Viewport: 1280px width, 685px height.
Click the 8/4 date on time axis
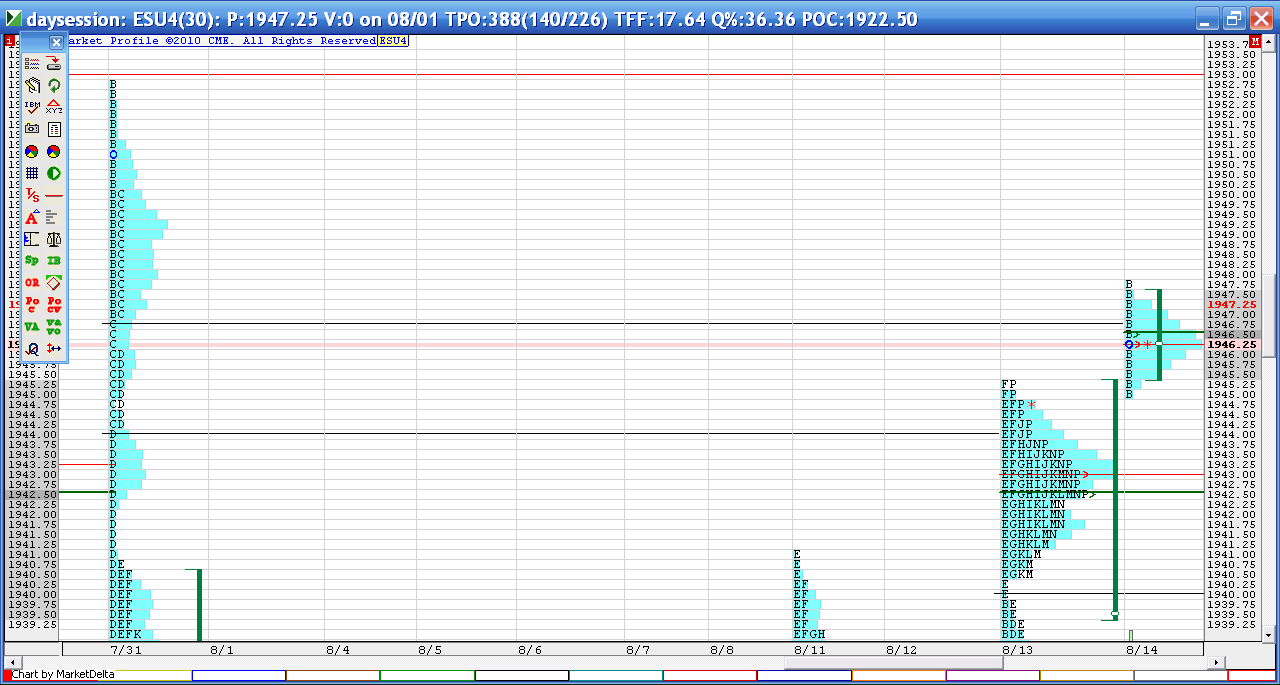(x=338, y=649)
